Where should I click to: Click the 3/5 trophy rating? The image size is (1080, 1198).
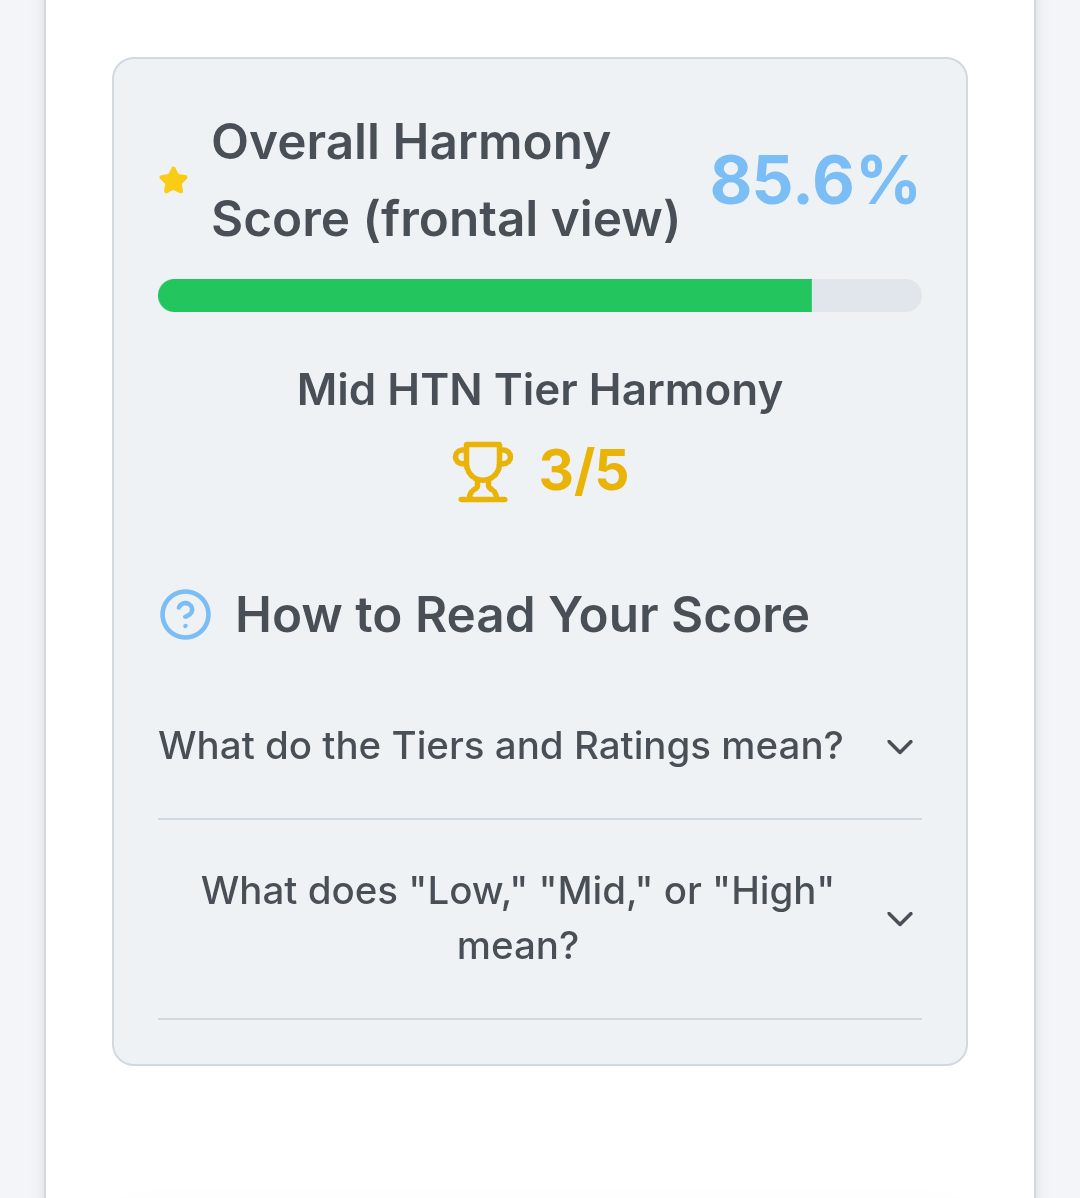584,471
